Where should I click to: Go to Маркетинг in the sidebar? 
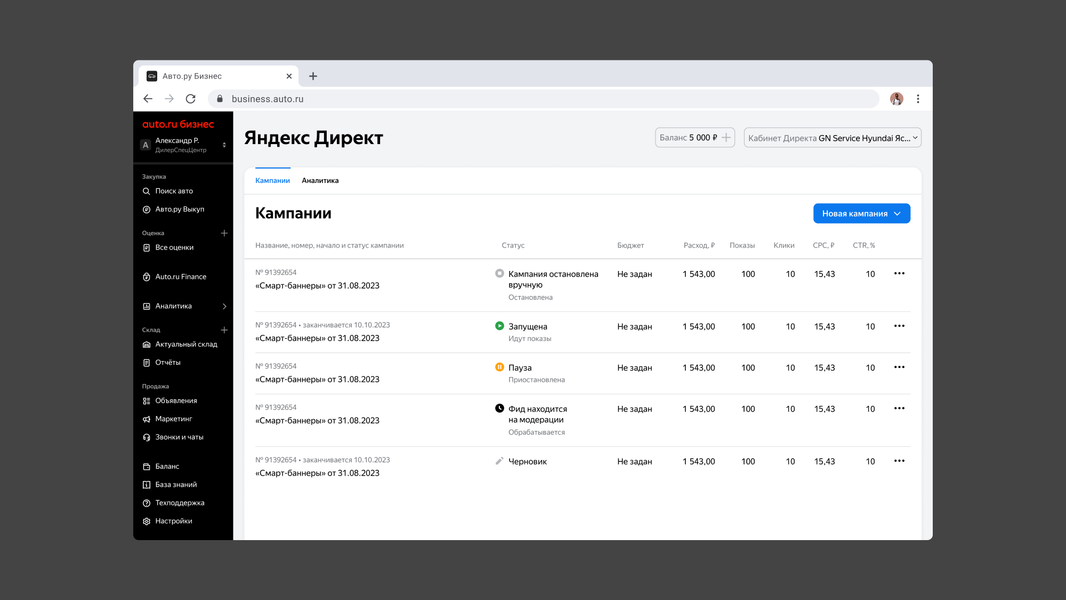pyautogui.click(x=173, y=419)
